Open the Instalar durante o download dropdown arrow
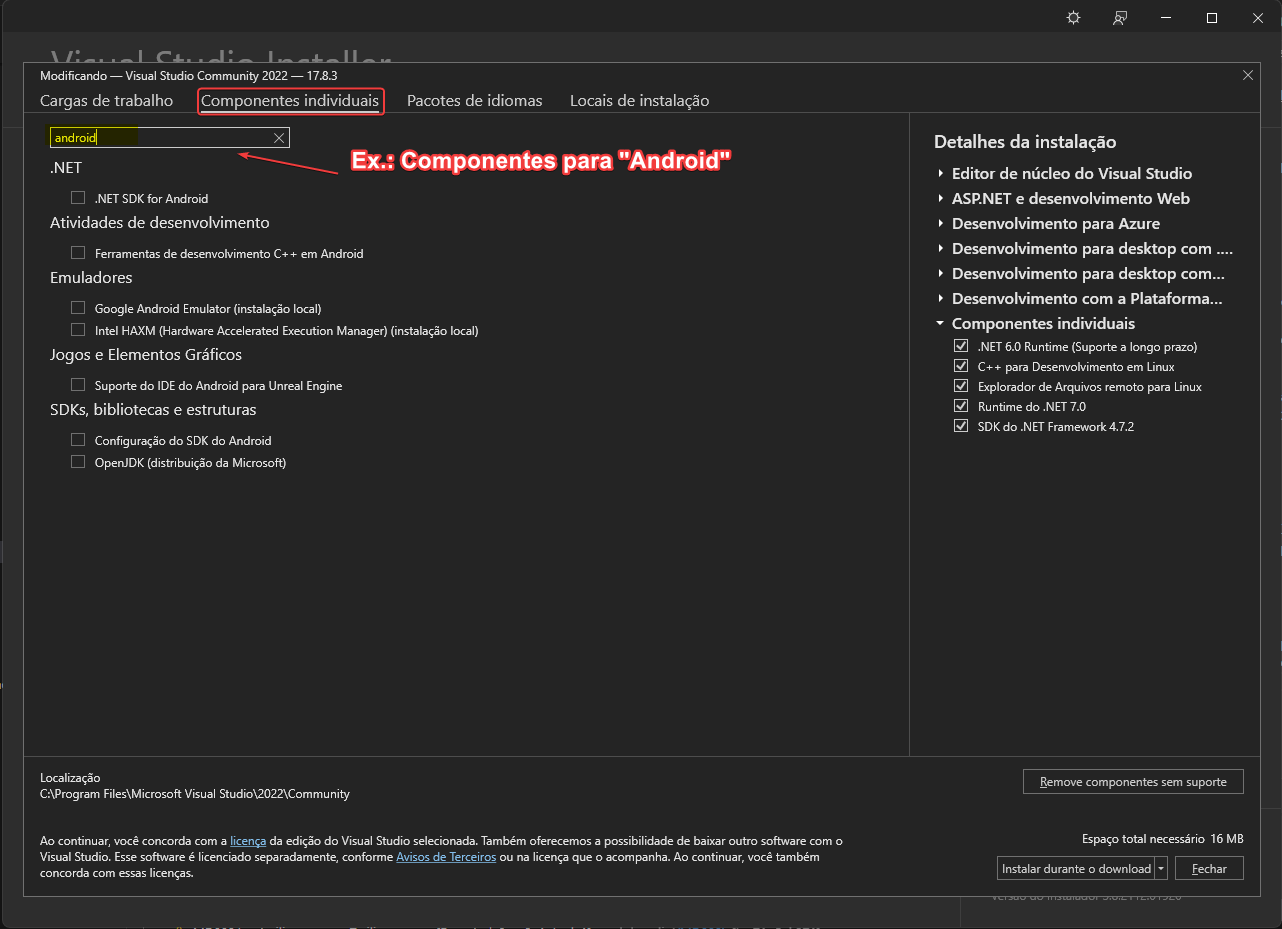 pos(1161,868)
